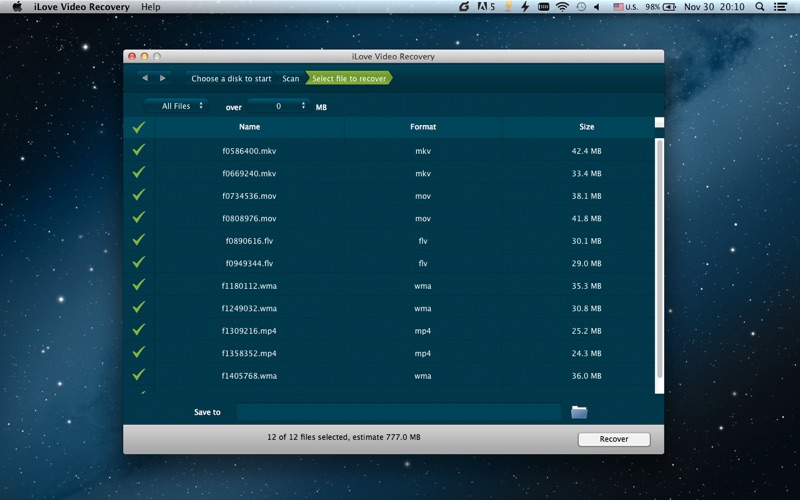Viewport: 800px width, 500px height.
Task: Open the Help menu
Action: pyautogui.click(x=151, y=7)
